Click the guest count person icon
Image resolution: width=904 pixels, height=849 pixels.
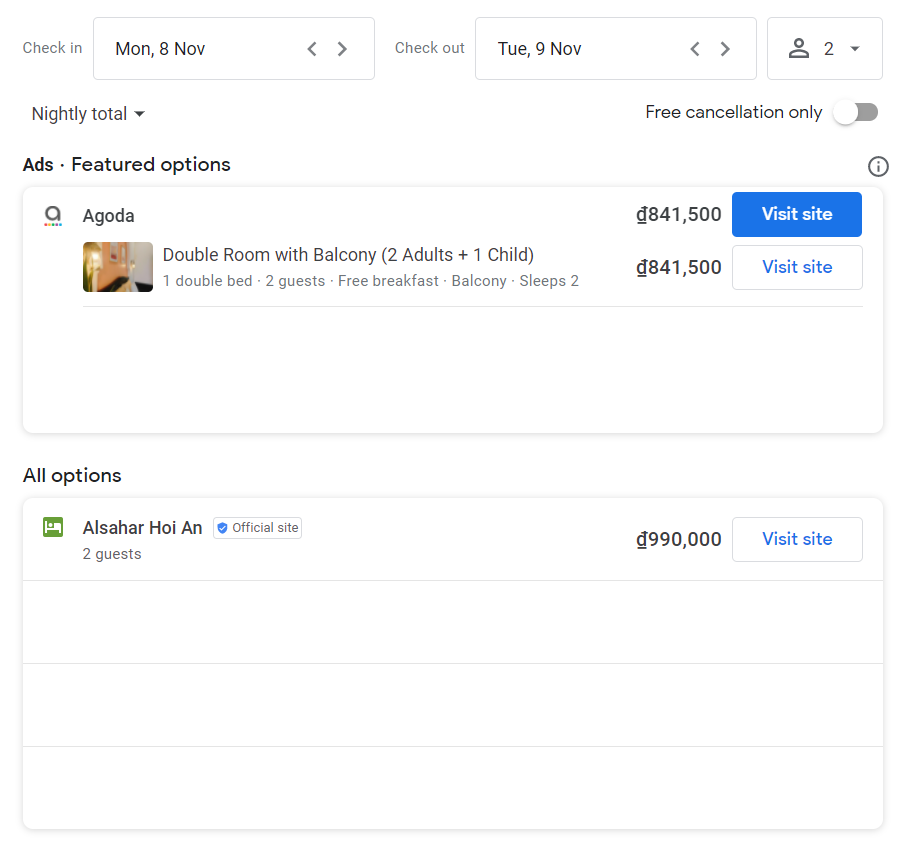pos(799,48)
